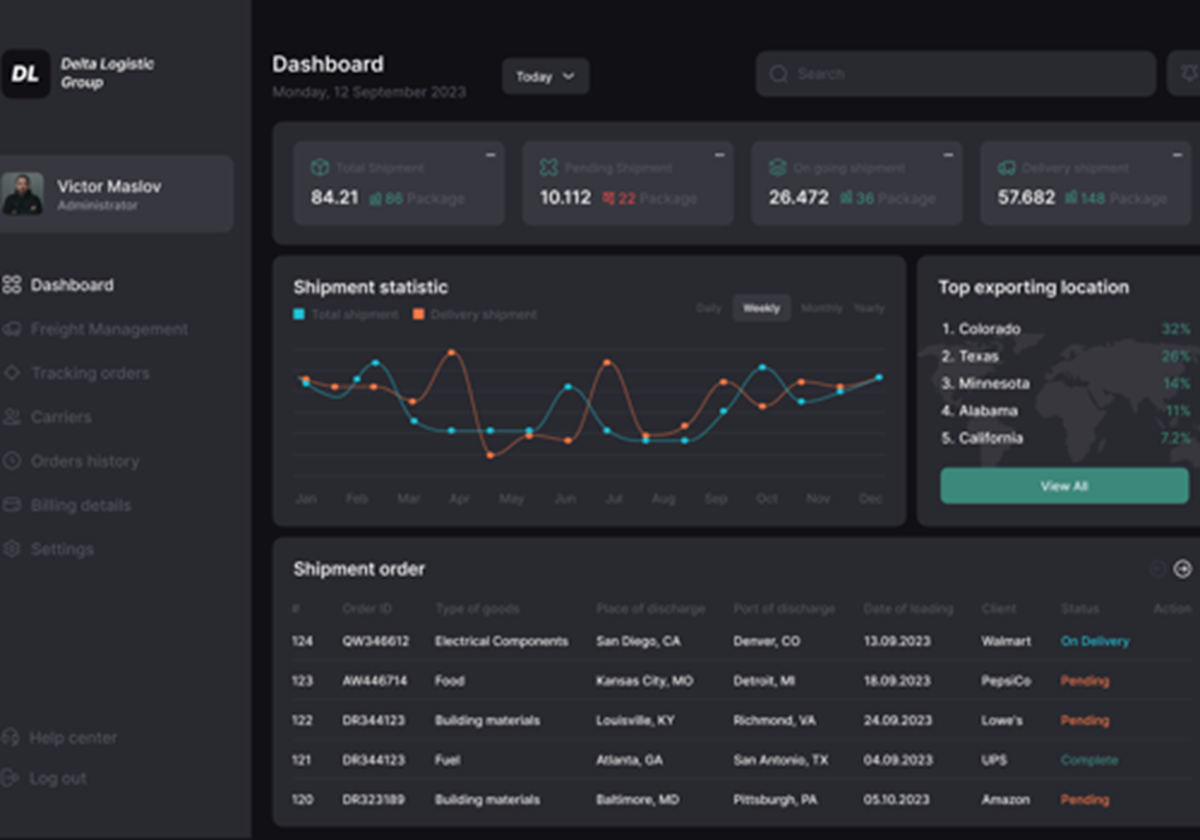Screen dimensions: 1200x840
Task: Click the Search input field
Action: [955, 74]
